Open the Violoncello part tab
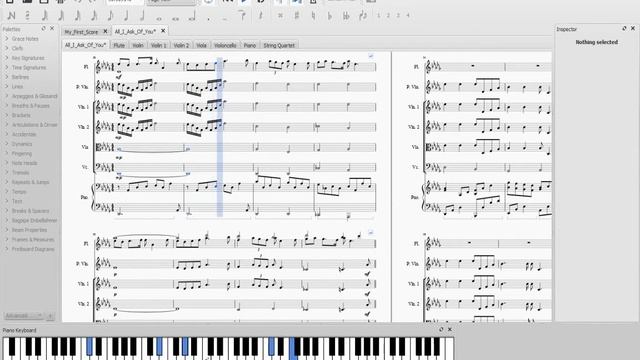640x360 pixels. tap(225, 45)
